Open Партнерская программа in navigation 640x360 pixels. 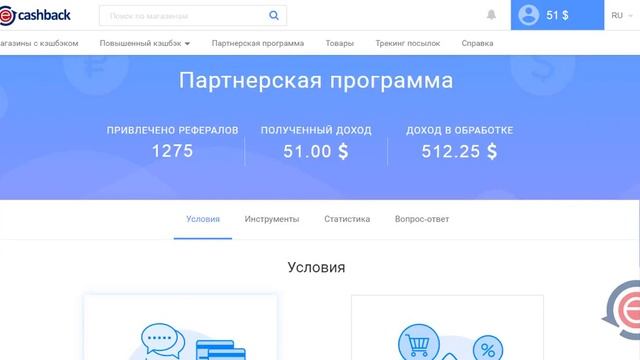pyautogui.click(x=258, y=43)
